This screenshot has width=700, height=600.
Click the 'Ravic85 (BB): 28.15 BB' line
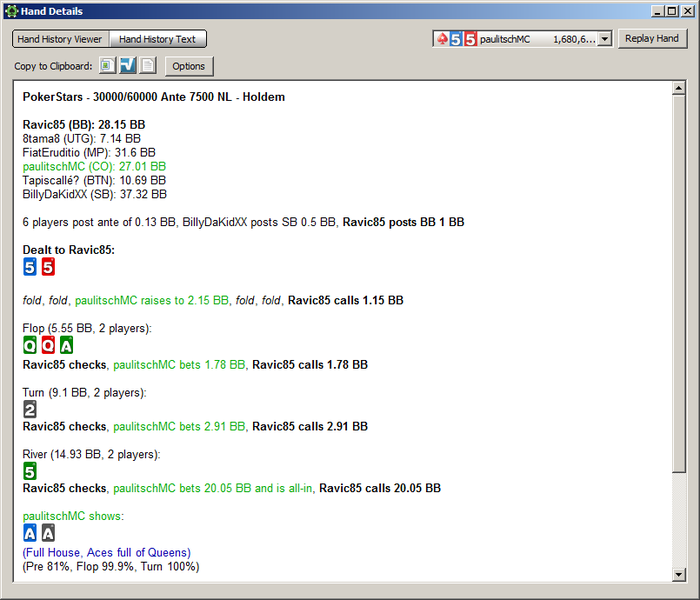tap(84, 125)
